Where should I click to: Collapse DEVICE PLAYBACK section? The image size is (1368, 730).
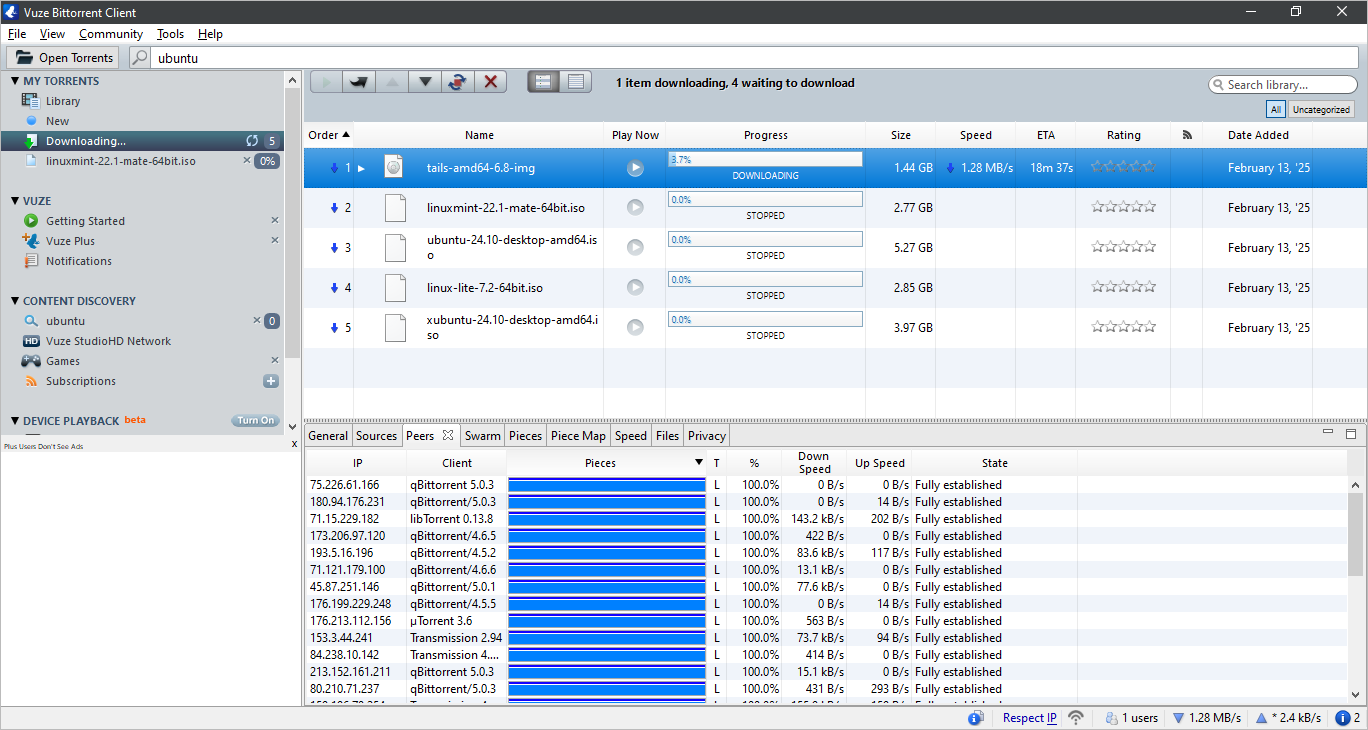15,421
